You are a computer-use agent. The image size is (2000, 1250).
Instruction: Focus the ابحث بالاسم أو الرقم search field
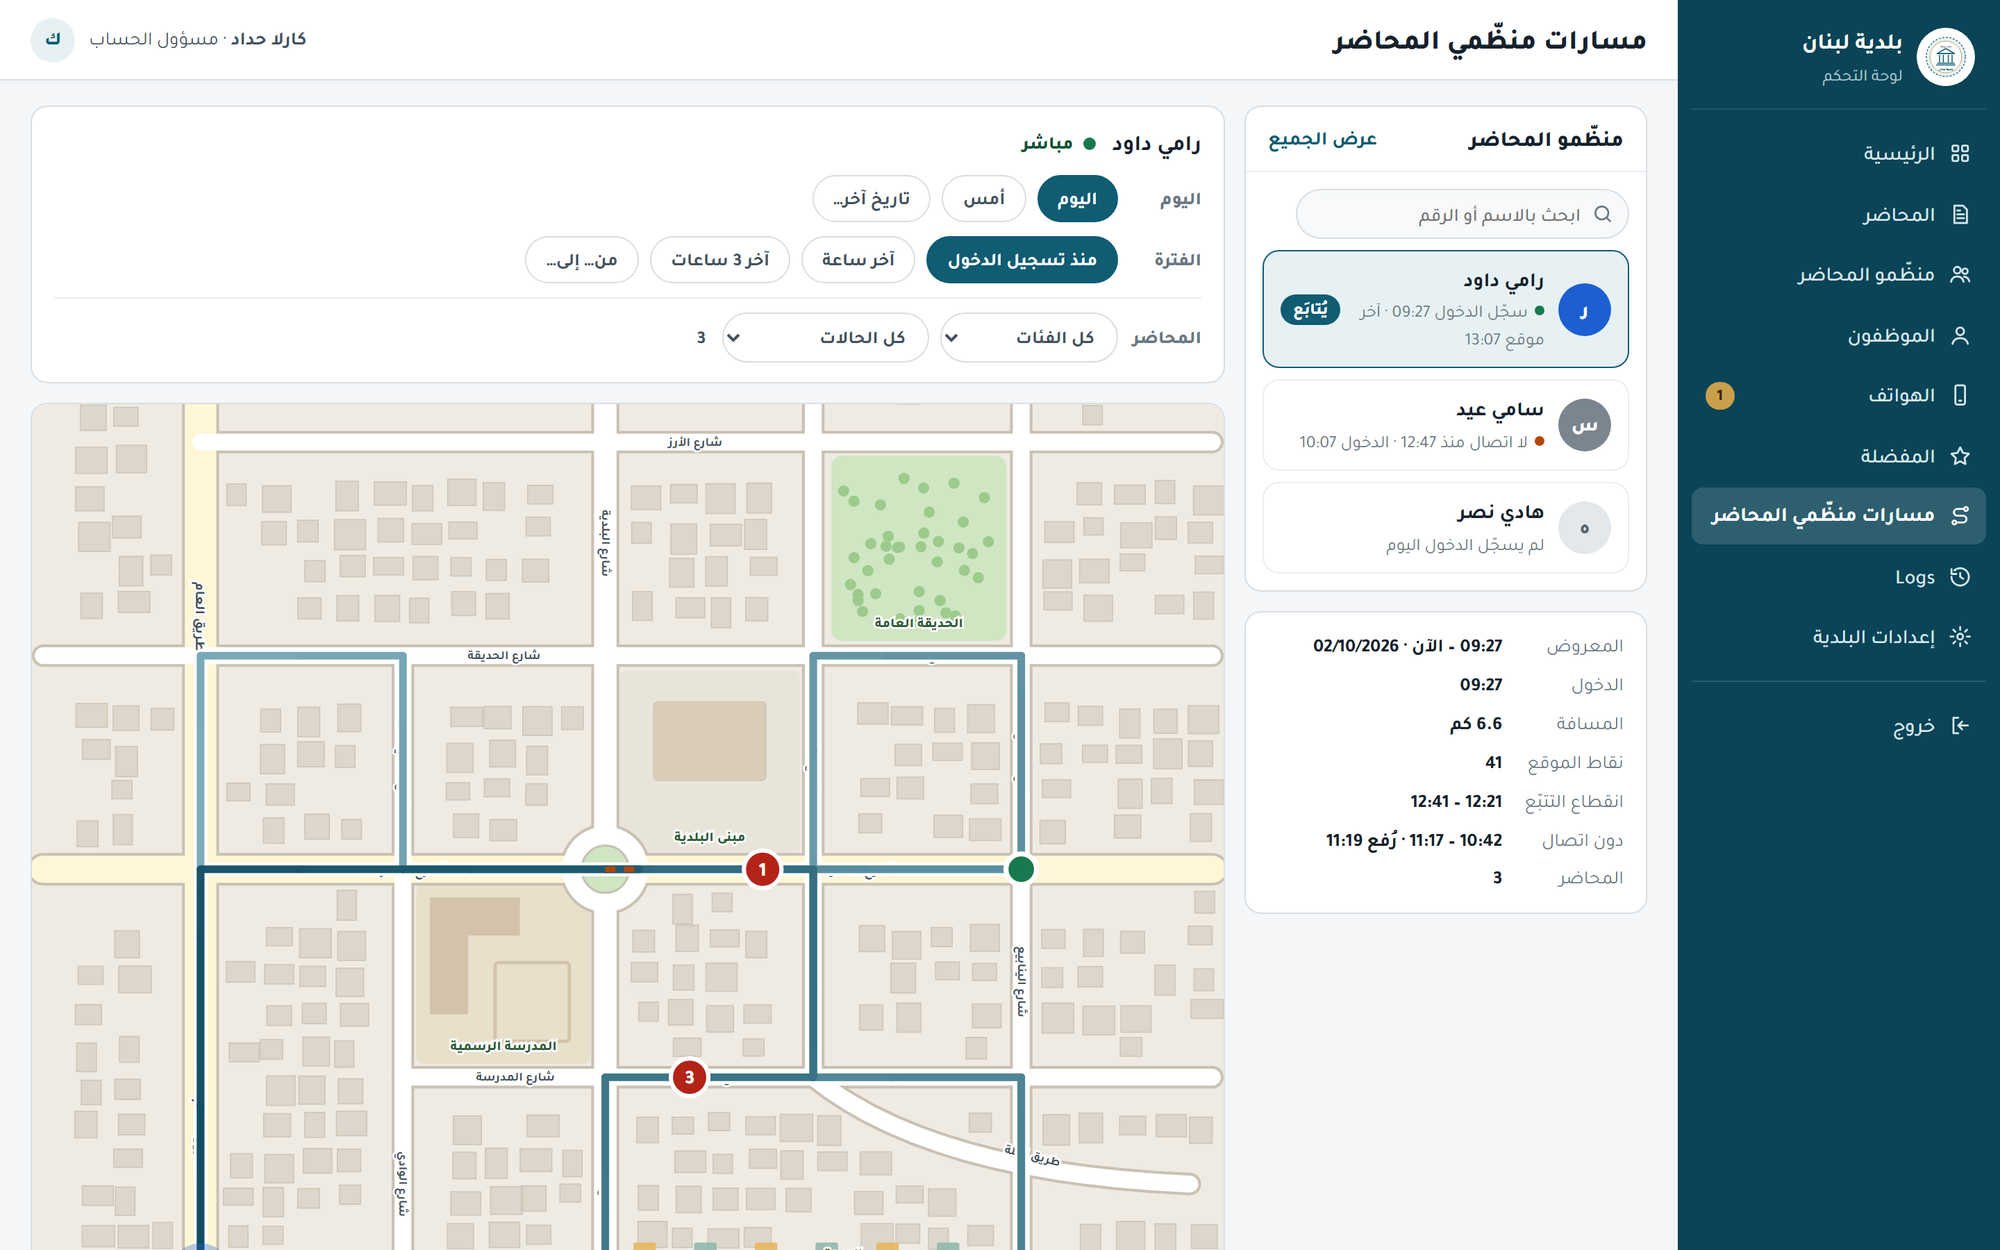(1462, 214)
